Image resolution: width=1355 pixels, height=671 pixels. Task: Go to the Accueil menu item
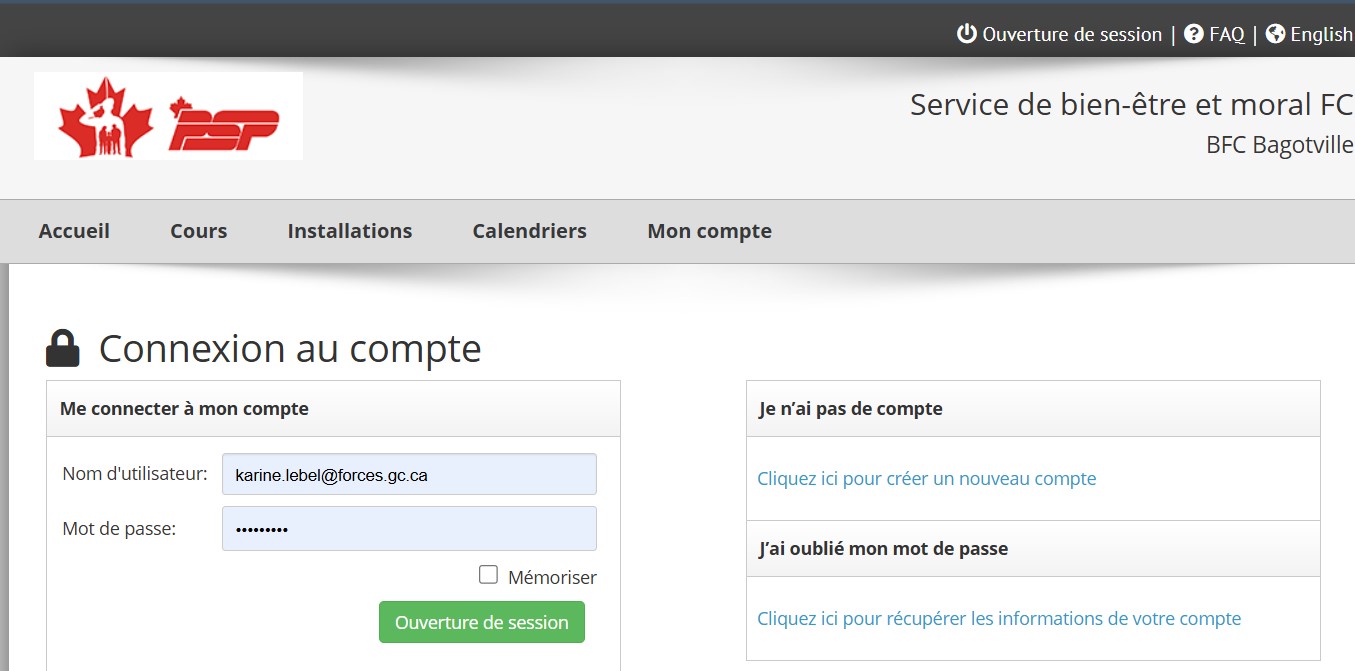(74, 231)
